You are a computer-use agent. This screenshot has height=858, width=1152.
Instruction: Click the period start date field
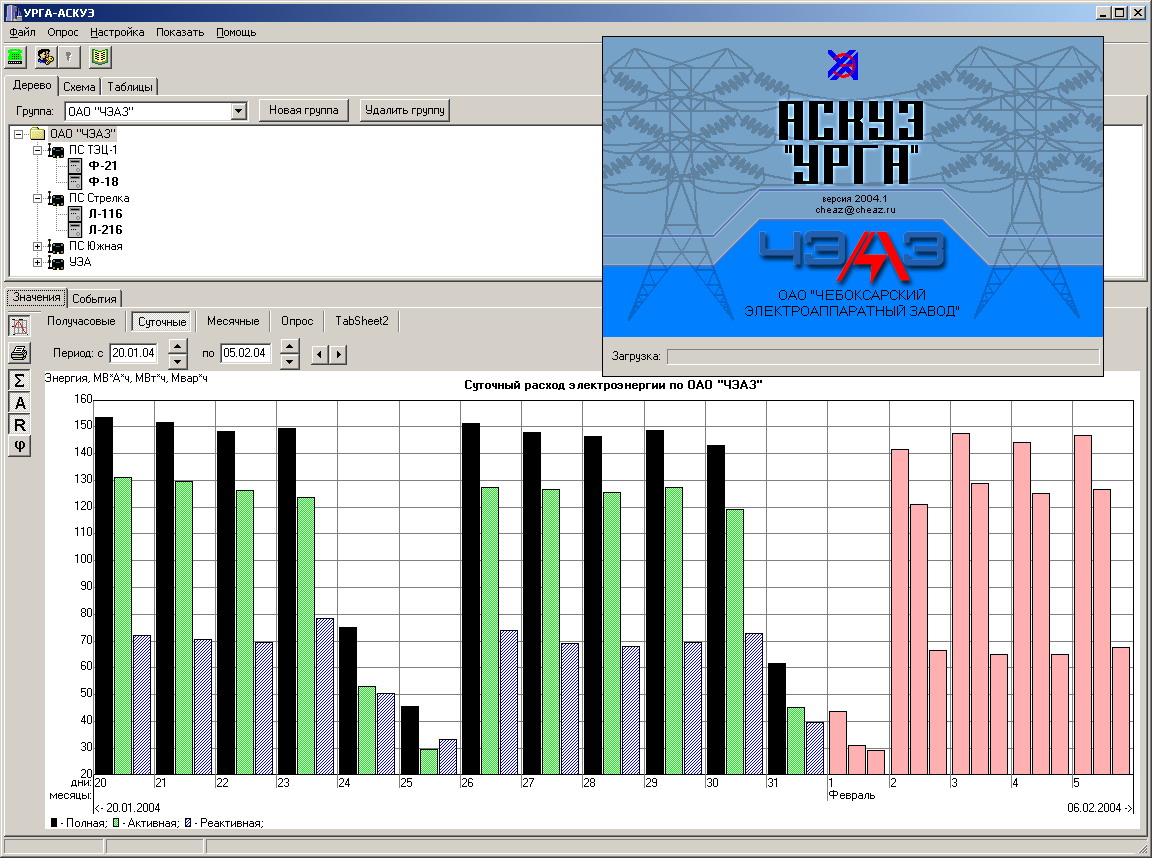134,353
